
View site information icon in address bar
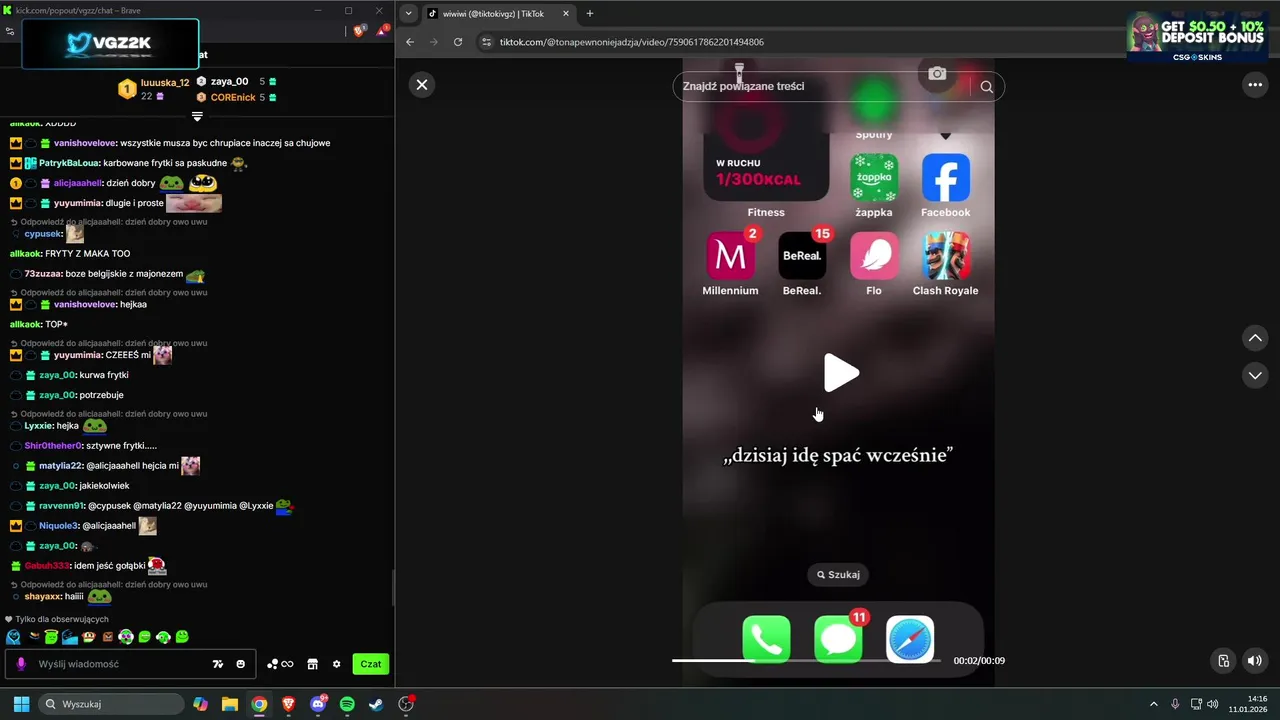[x=487, y=42]
